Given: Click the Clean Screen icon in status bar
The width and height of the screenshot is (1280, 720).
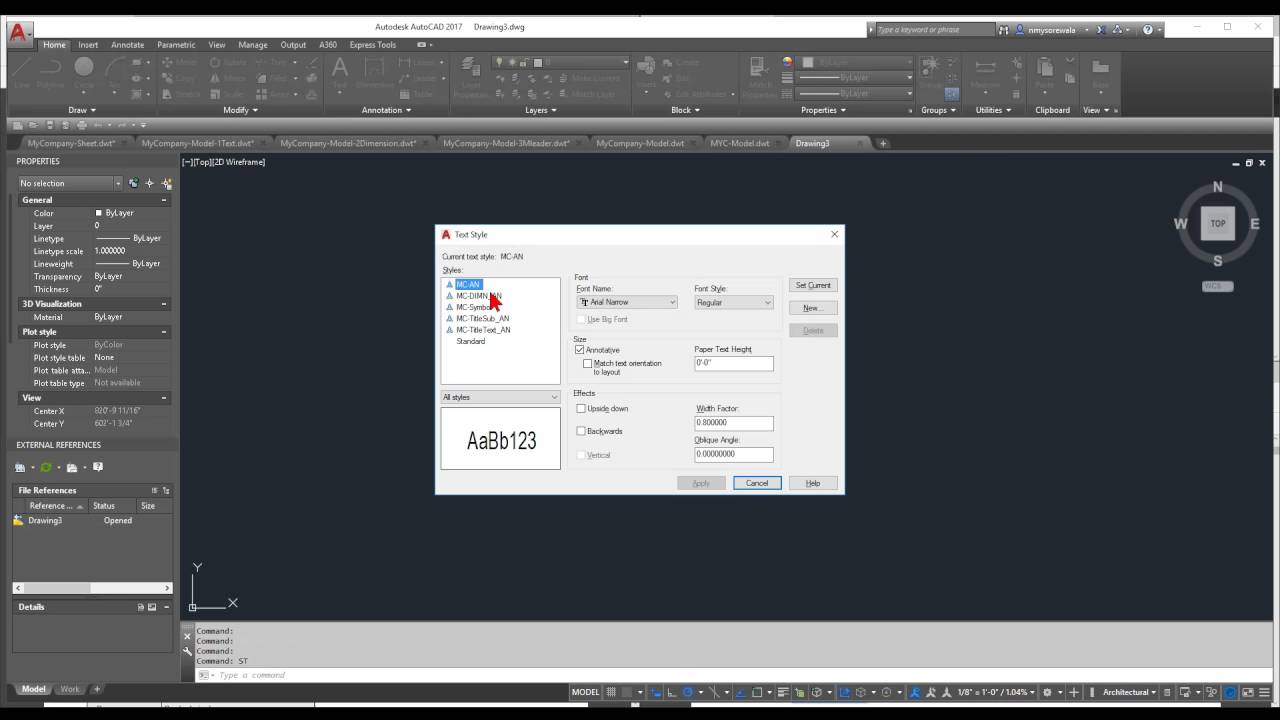Looking at the screenshot, I should pyautogui.click(x=1250, y=692).
